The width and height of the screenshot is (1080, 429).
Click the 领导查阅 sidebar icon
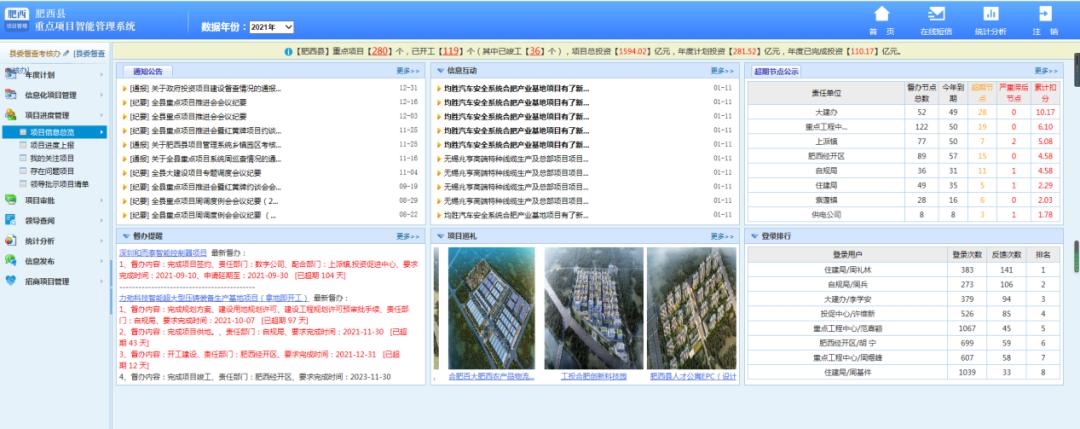[11, 220]
